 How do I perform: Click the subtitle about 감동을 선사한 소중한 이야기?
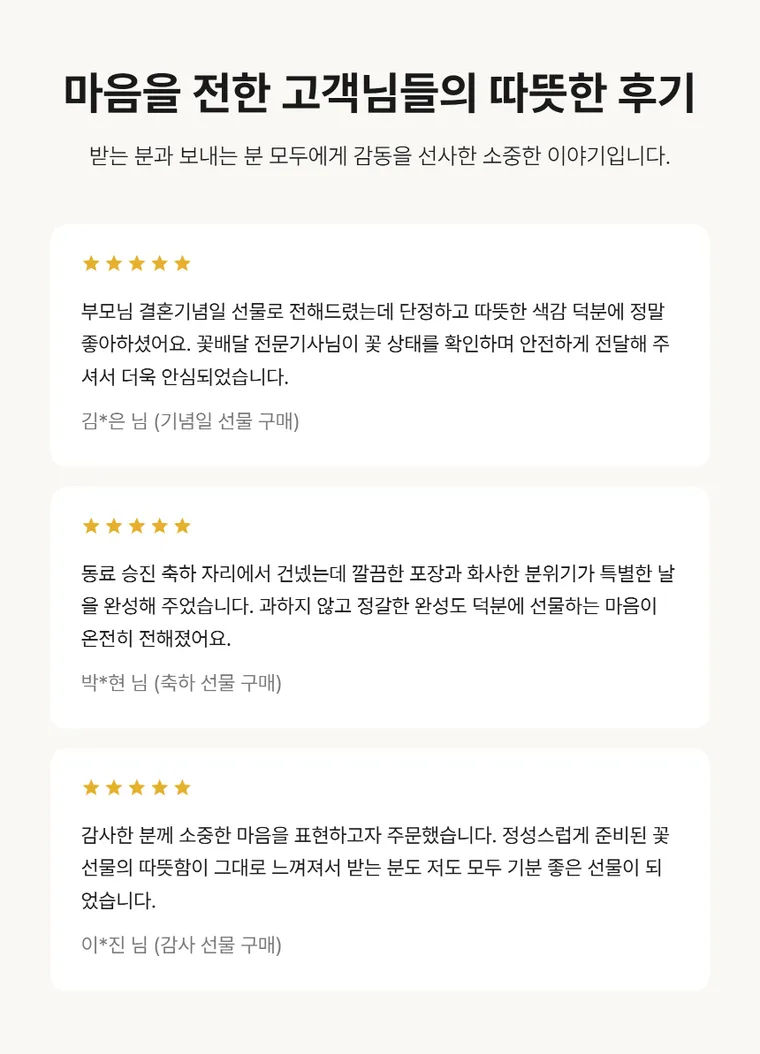coord(380,156)
